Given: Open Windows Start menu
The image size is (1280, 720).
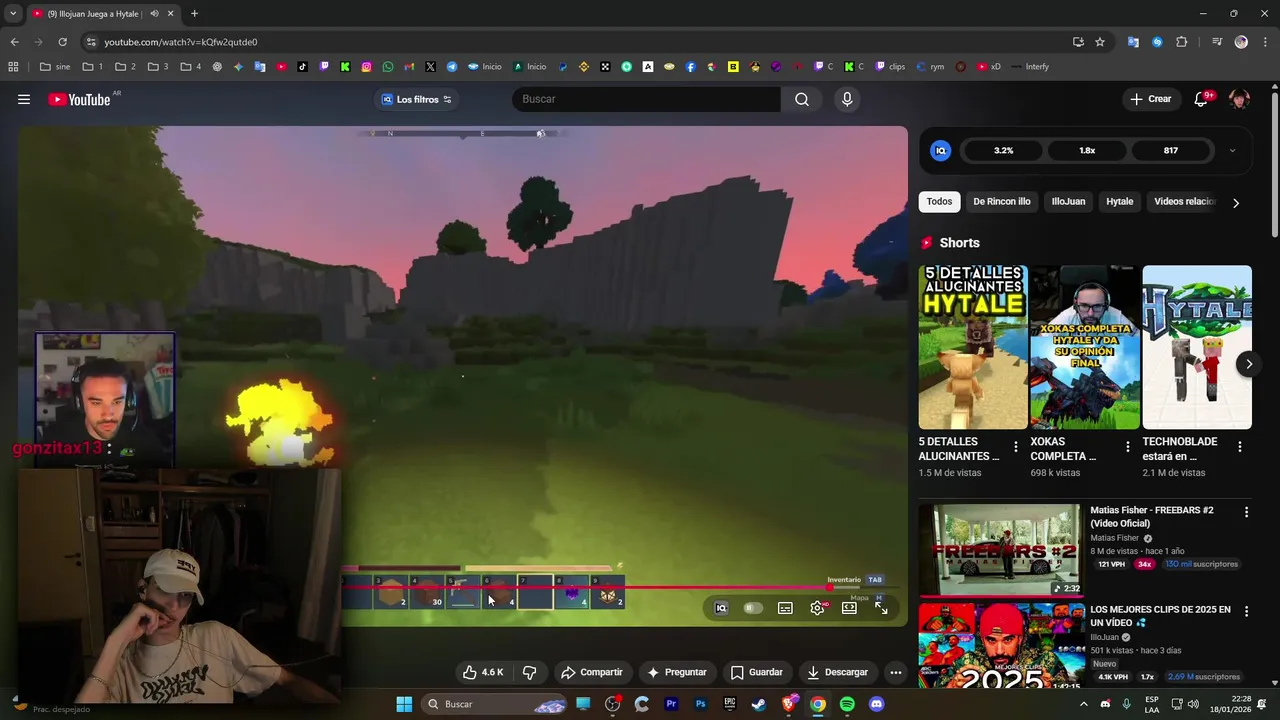Looking at the screenshot, I should (404, 704).
